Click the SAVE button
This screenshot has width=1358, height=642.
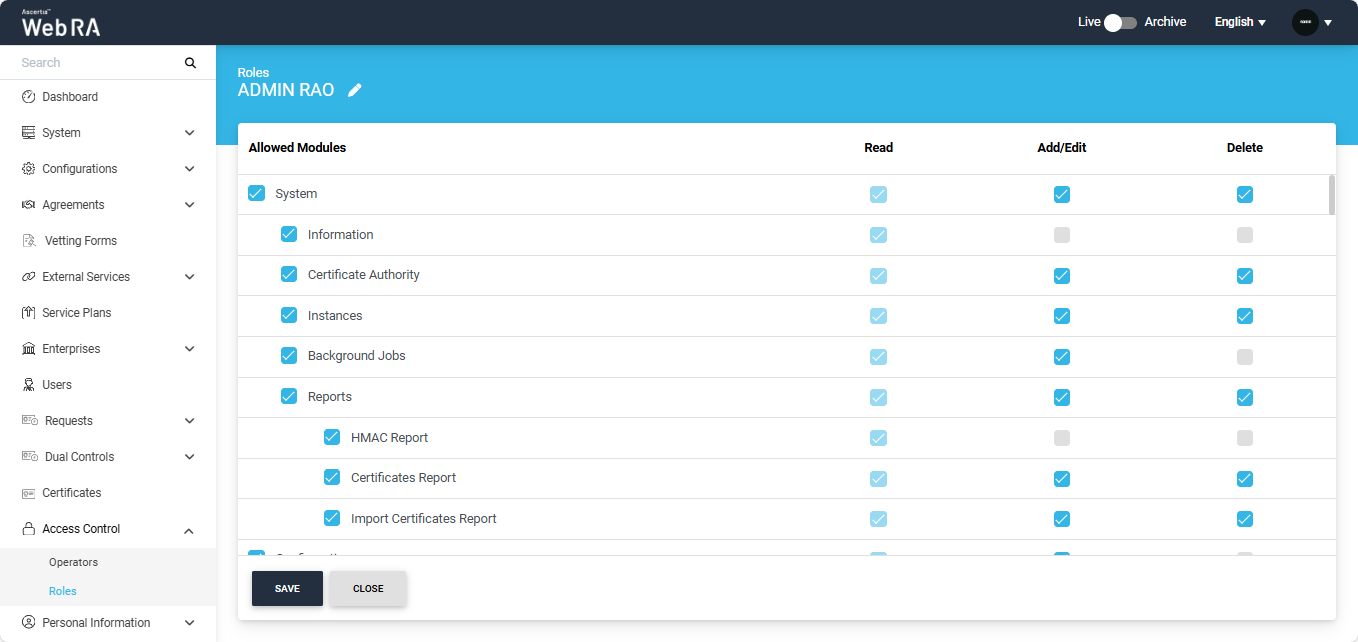point(287,589)
